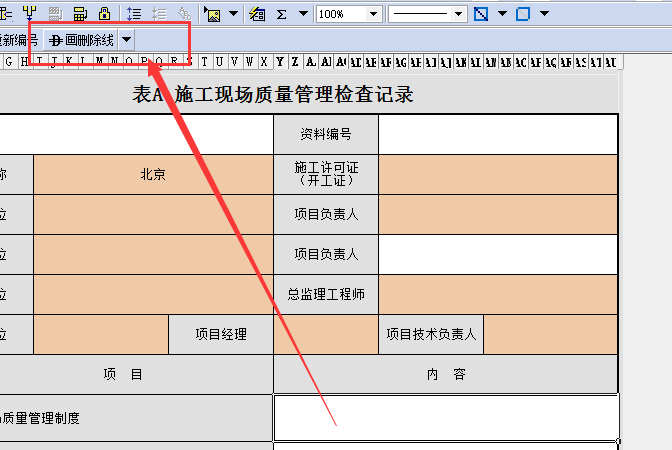Viewport: 672px width, 450px height.
Task: Click the diagonal line border icon
Action: [481, 14]
